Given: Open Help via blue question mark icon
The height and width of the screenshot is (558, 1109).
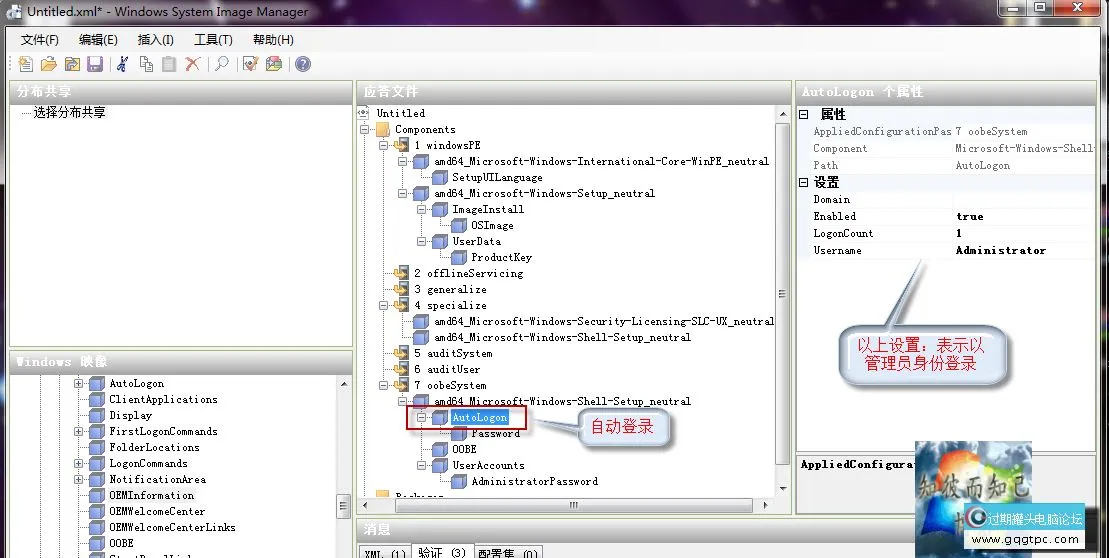Looking at the screenshot, I should pos(302,64).
